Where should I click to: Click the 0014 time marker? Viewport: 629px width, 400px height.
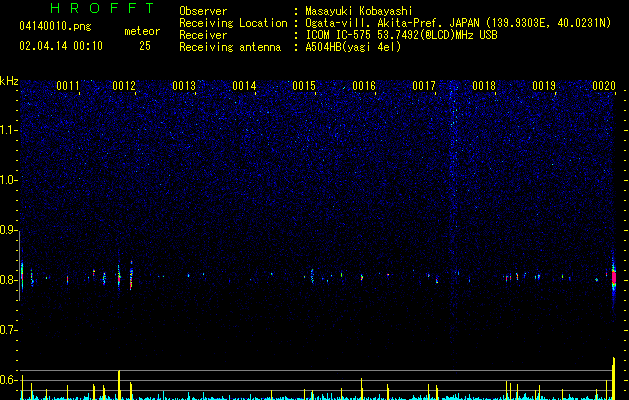[x=244, y=86]
